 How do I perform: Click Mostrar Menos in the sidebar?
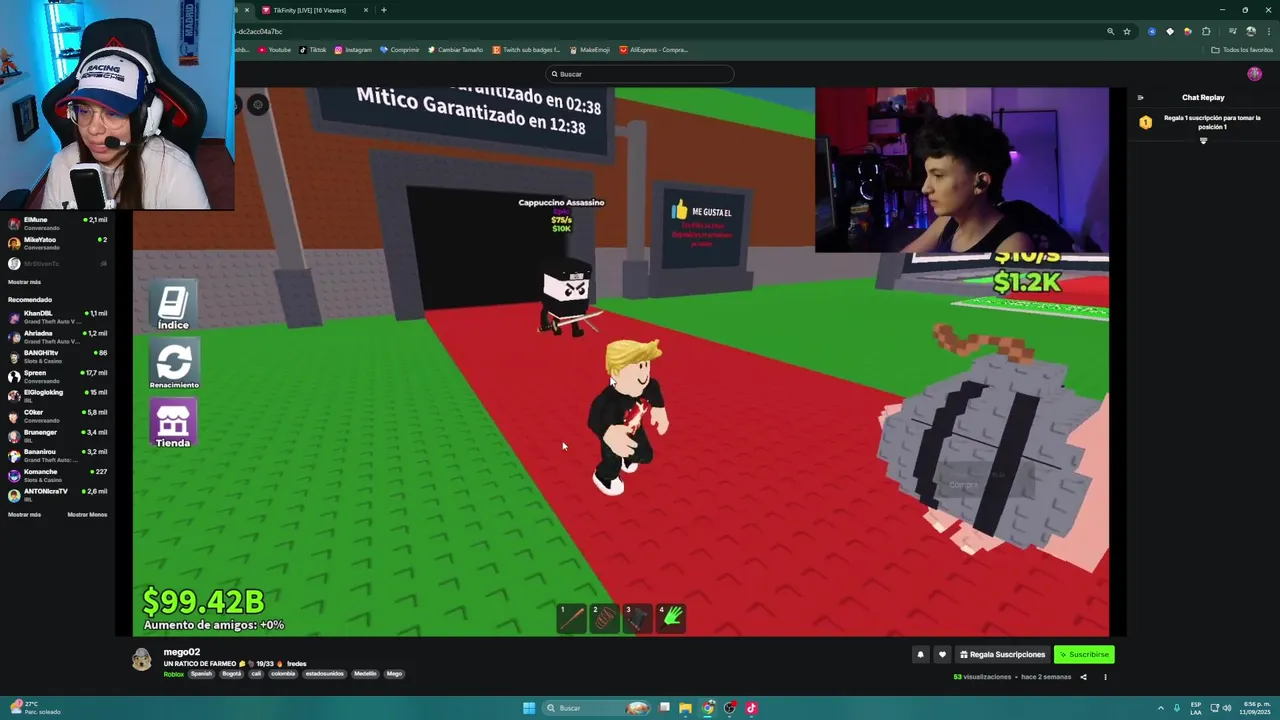(x=87, y=515)
